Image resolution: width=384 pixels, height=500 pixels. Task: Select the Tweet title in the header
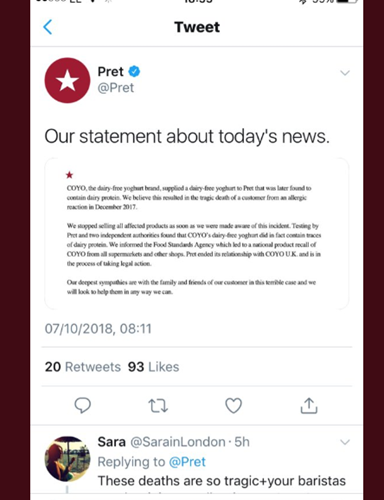(197, 27)
